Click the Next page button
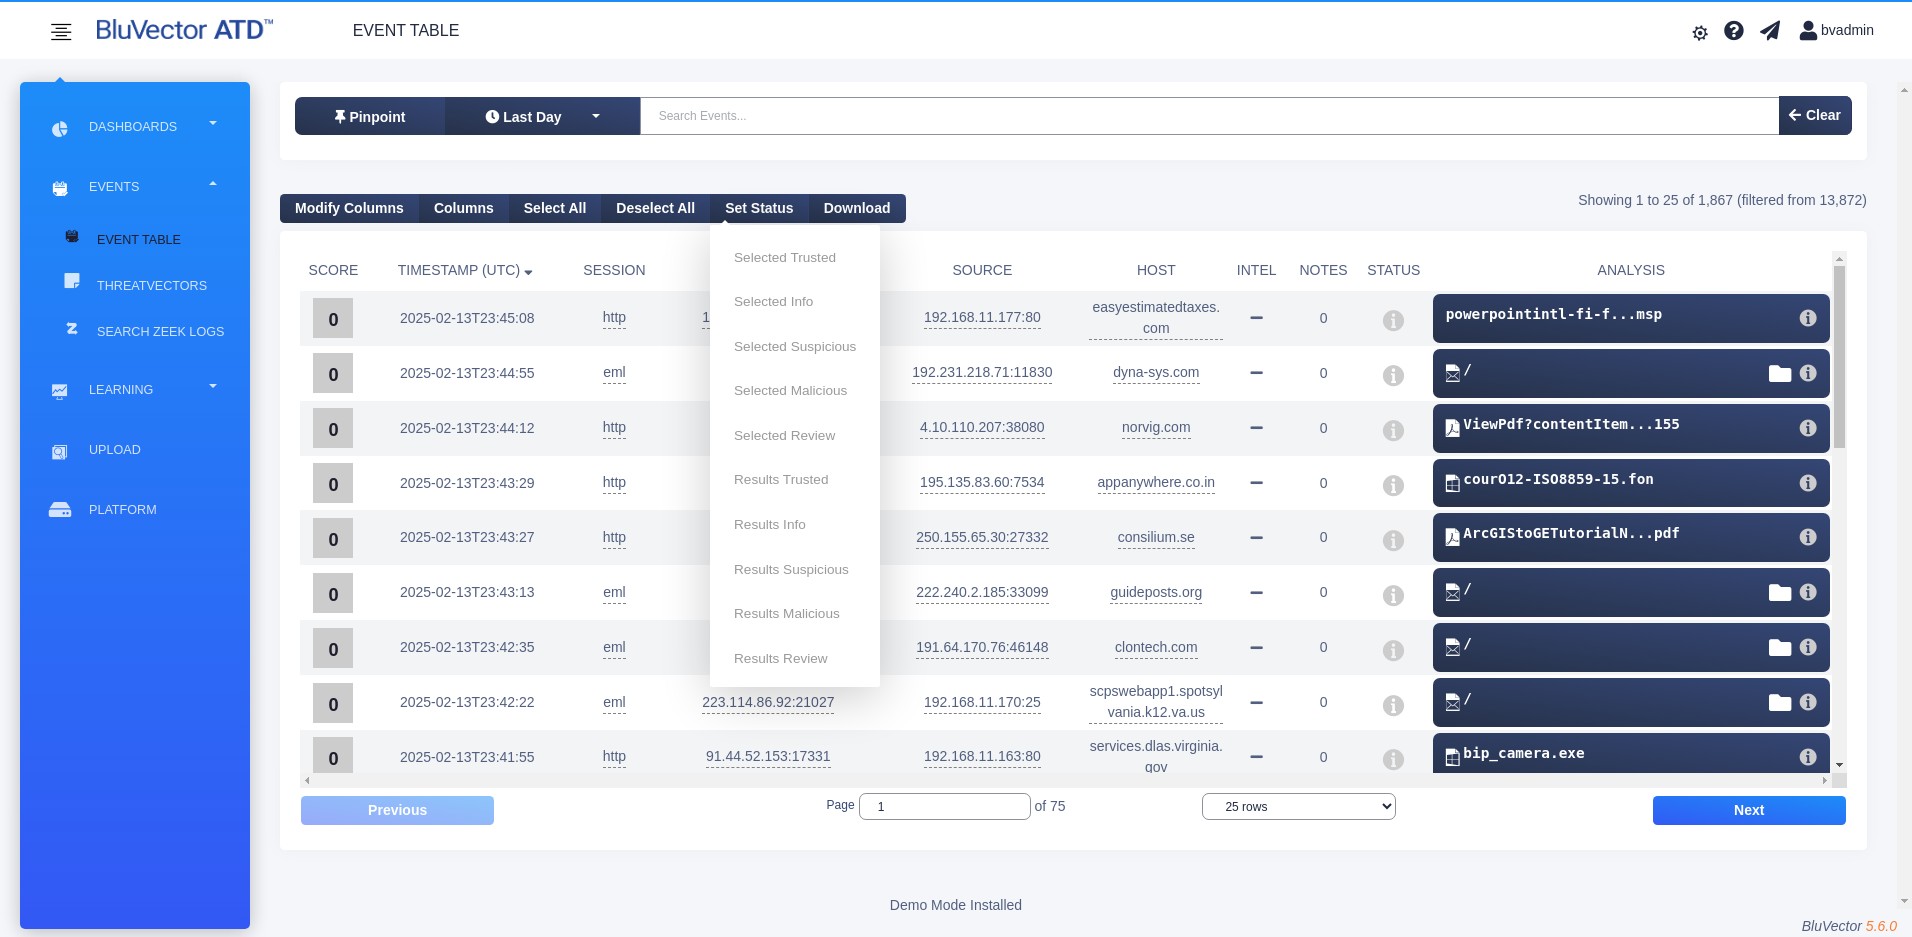The width and height of the screenshot is (1912, 937). pos(1749,810)
